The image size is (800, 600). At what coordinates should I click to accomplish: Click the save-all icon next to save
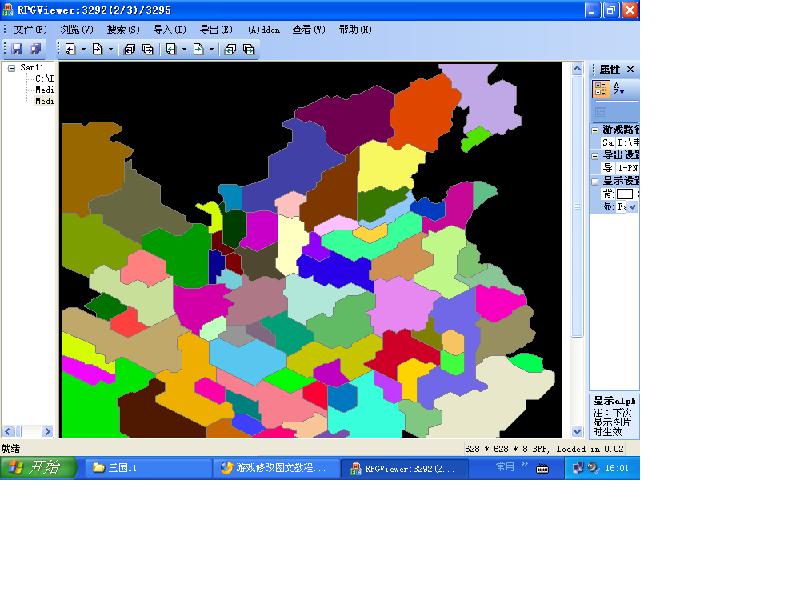(36, 48)
